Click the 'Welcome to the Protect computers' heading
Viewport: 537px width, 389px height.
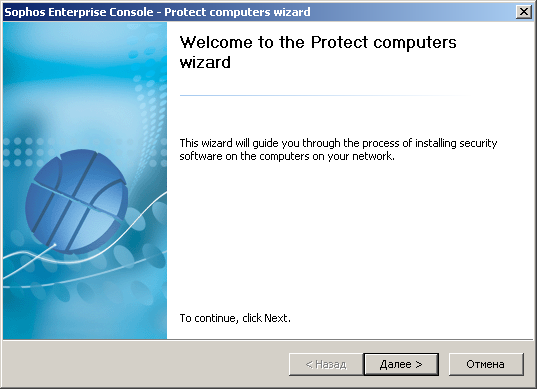pos(318,42)
